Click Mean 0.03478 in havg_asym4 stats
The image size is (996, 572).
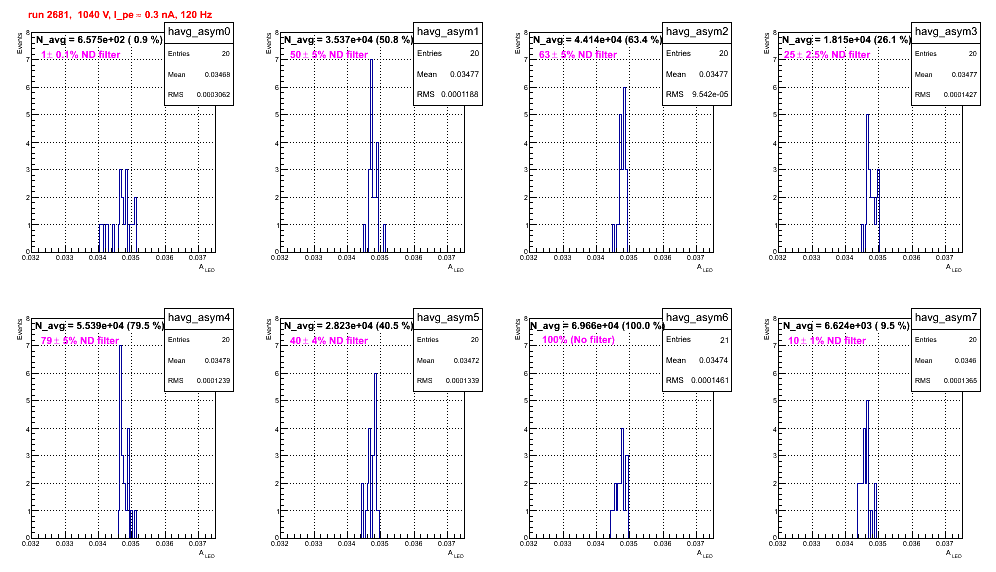click(199, 360)
